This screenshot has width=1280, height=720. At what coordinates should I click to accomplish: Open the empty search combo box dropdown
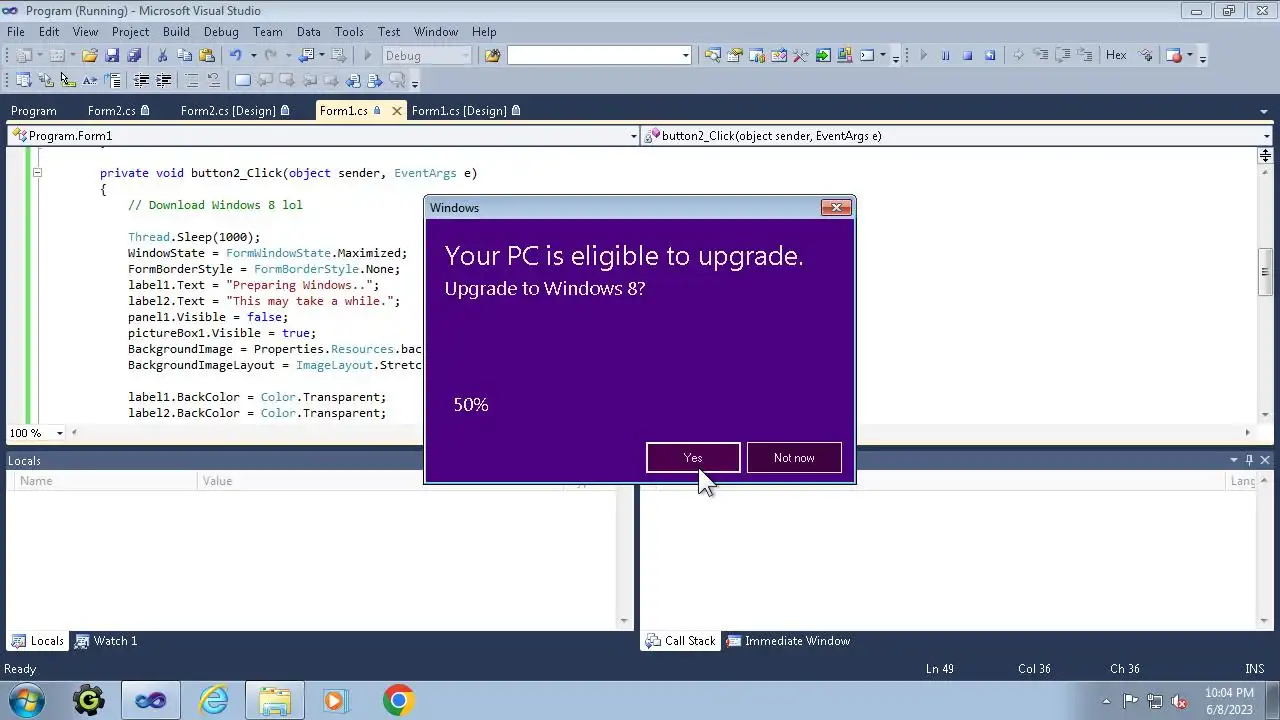click(x=685, y=56)
